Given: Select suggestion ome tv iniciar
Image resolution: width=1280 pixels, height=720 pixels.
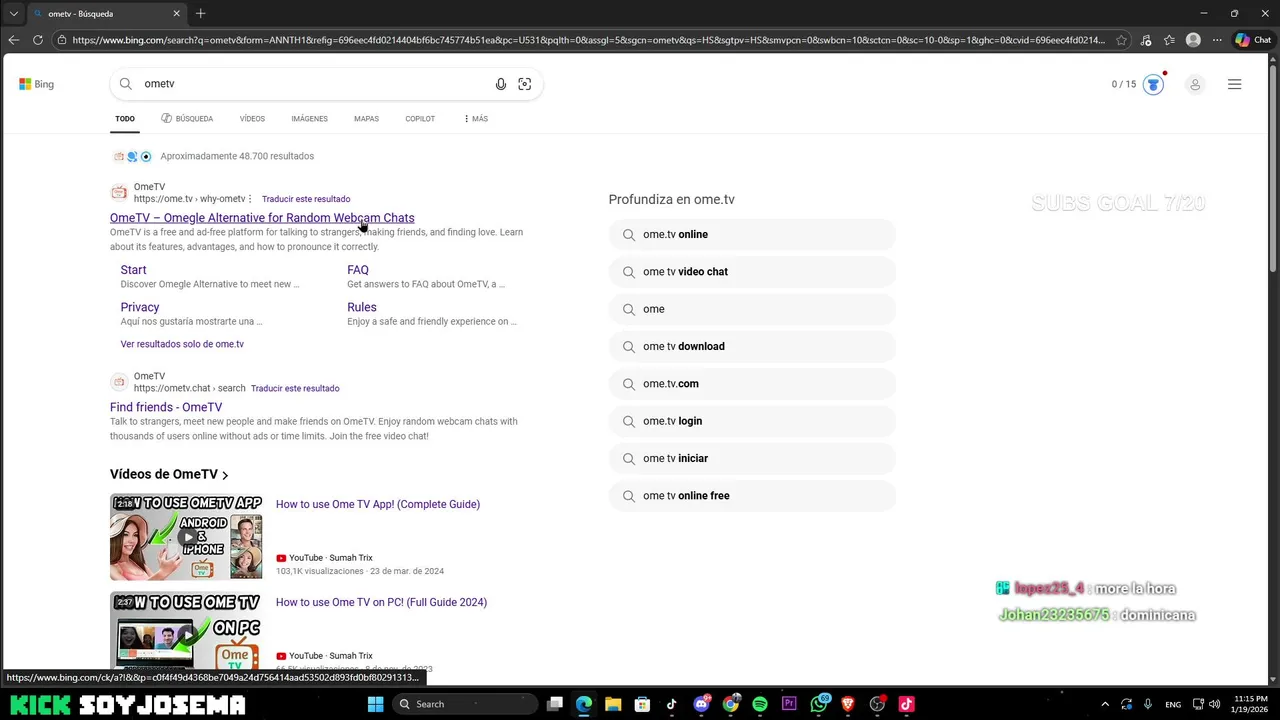Looking at the screenshot, I should (x=752, y=458).
